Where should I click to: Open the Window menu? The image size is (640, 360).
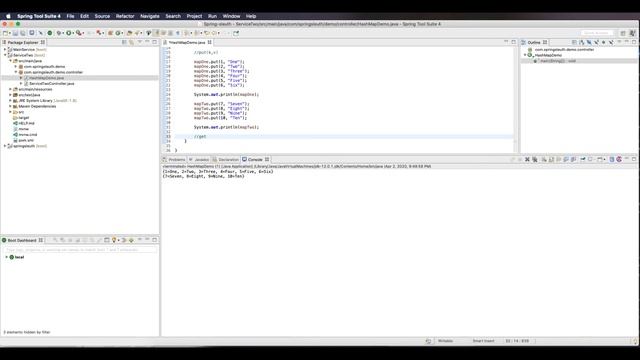(x=231, y=16)
